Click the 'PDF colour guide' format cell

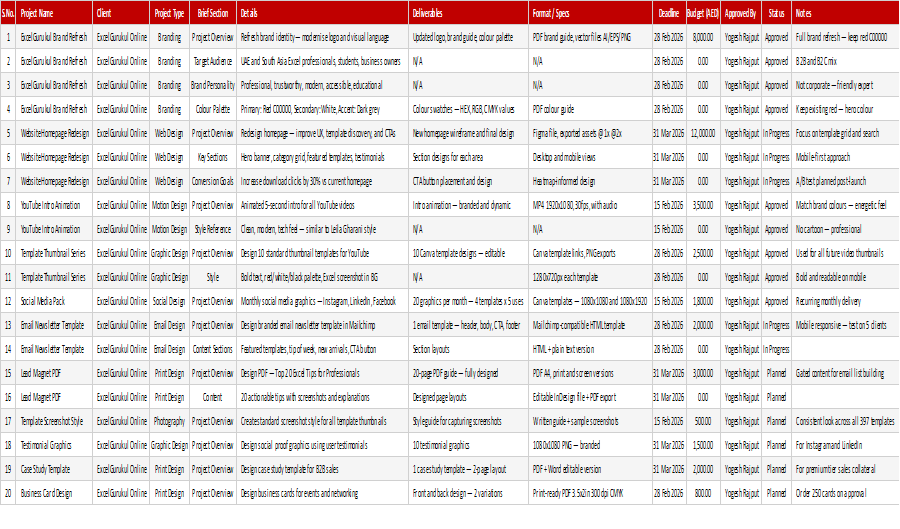590,109
